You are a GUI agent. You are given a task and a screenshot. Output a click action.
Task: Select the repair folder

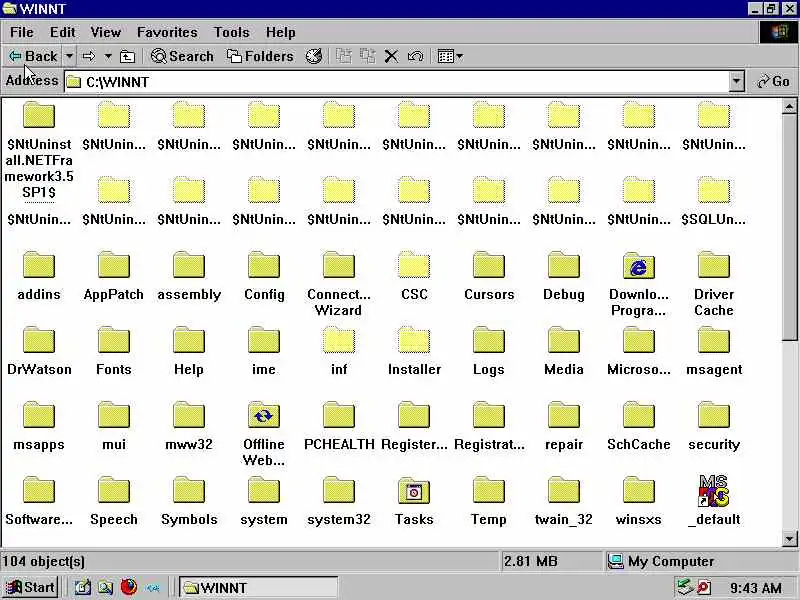[x=564, y=426]
